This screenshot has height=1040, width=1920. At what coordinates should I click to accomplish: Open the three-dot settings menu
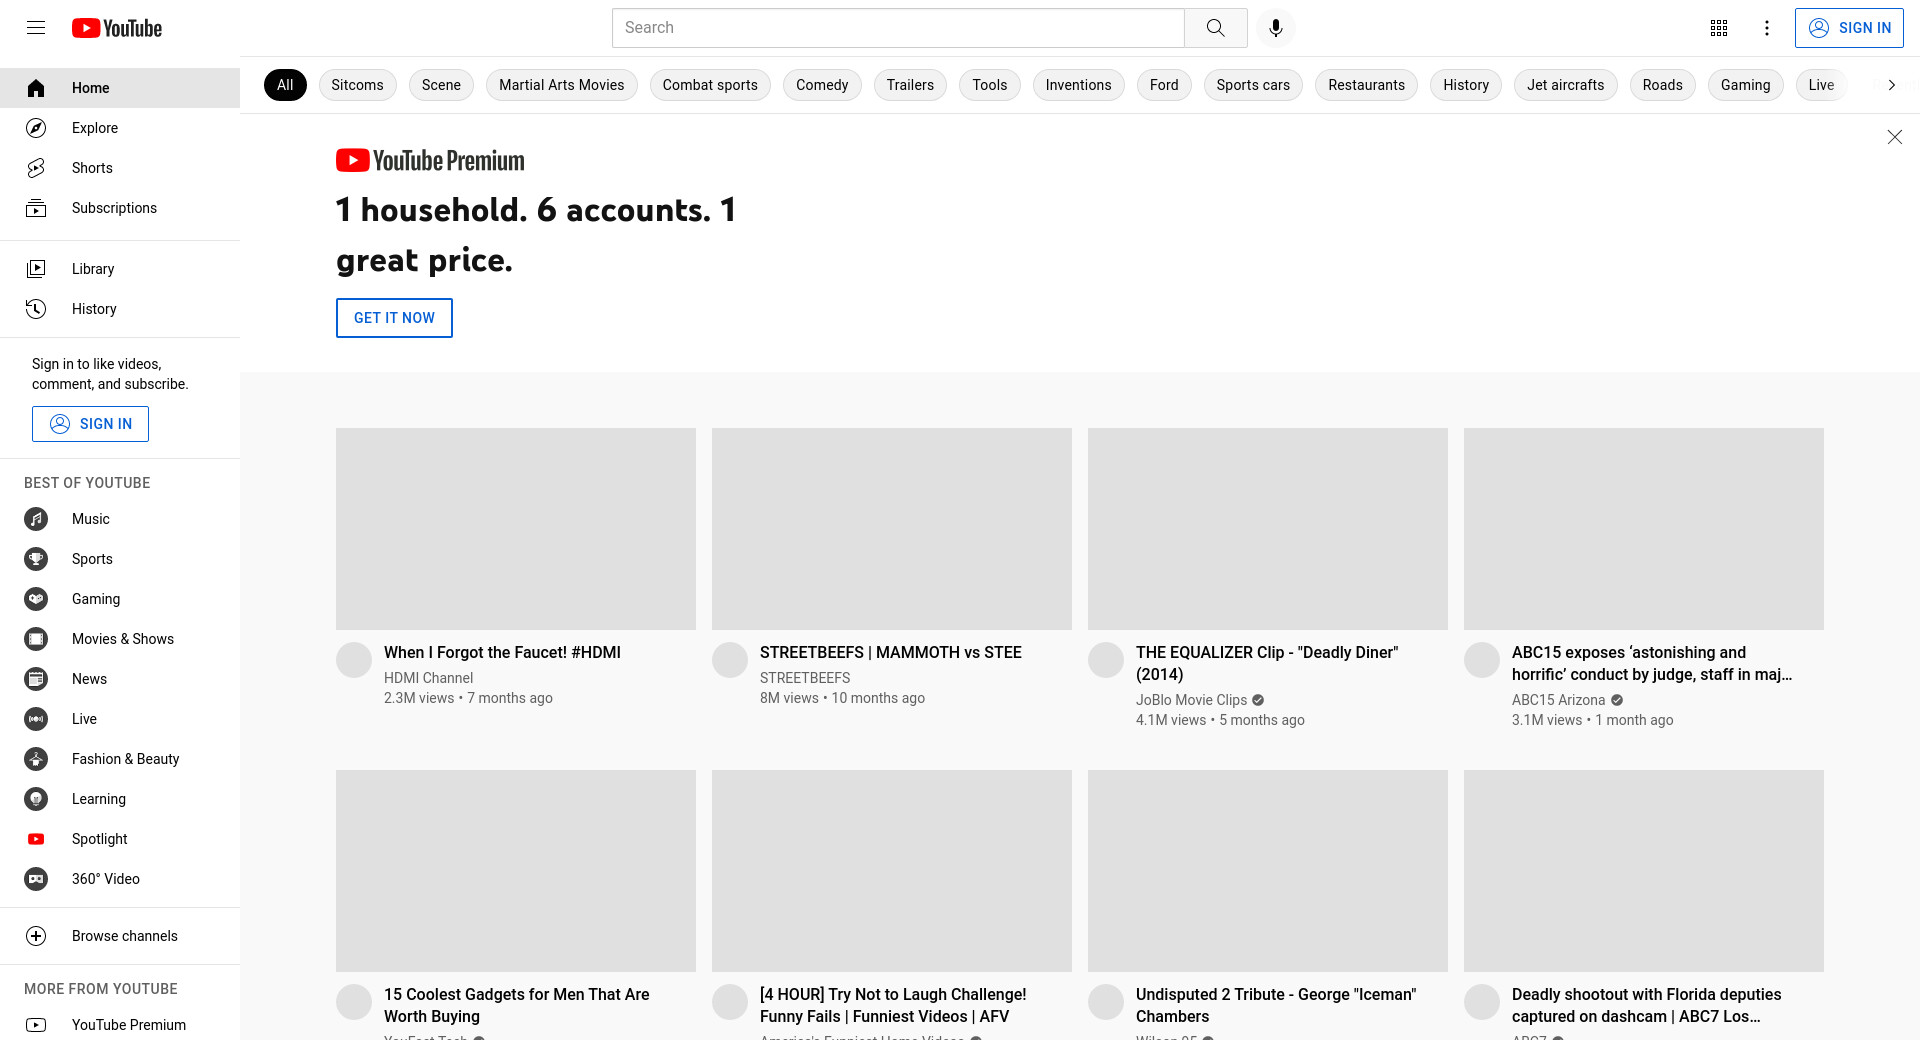click(x=1767, y=28)
